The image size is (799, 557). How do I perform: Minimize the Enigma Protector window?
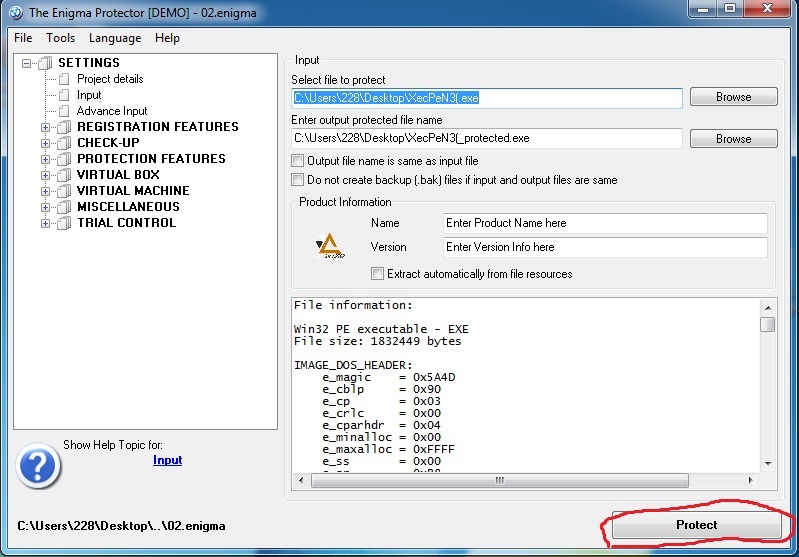coord(704,9)
